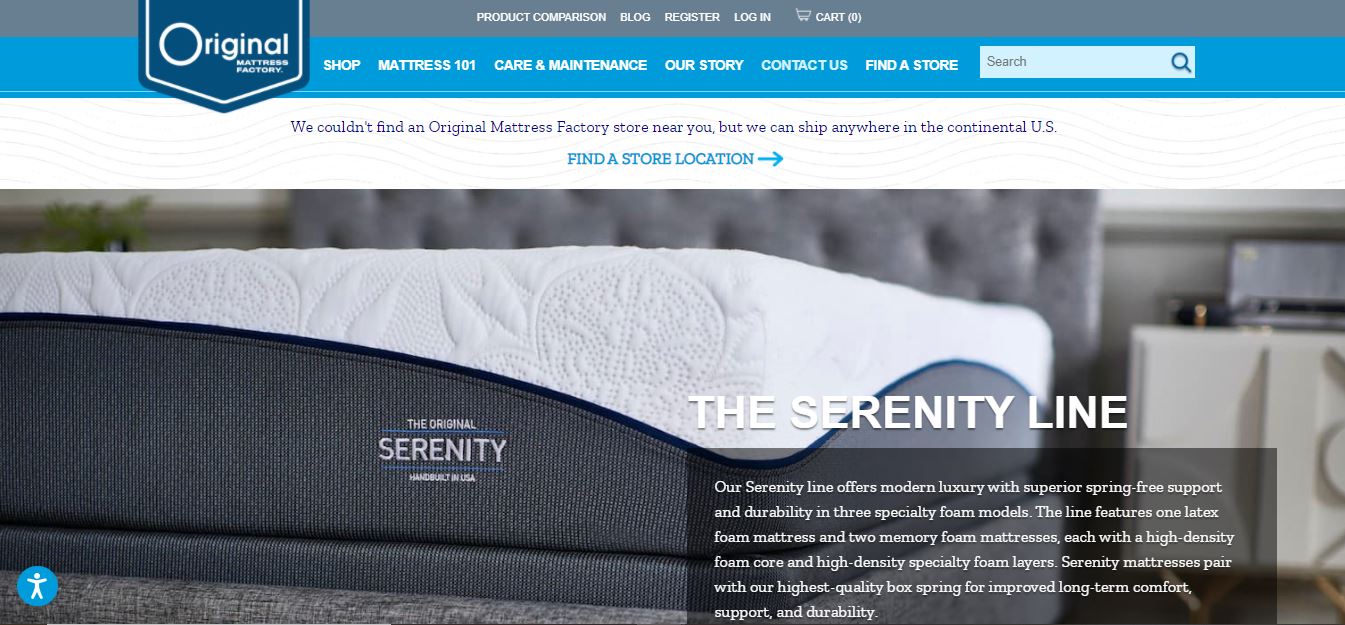
Task: Open the Contact Us page
Action: click(804, 65)
